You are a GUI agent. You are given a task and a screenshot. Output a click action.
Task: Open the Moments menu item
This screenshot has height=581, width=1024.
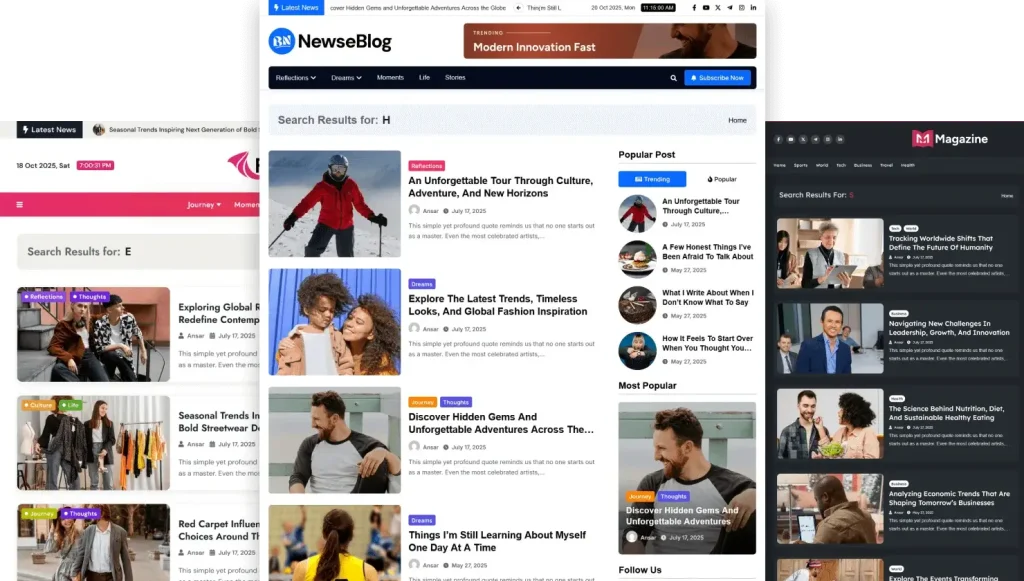tap(390, 78)
